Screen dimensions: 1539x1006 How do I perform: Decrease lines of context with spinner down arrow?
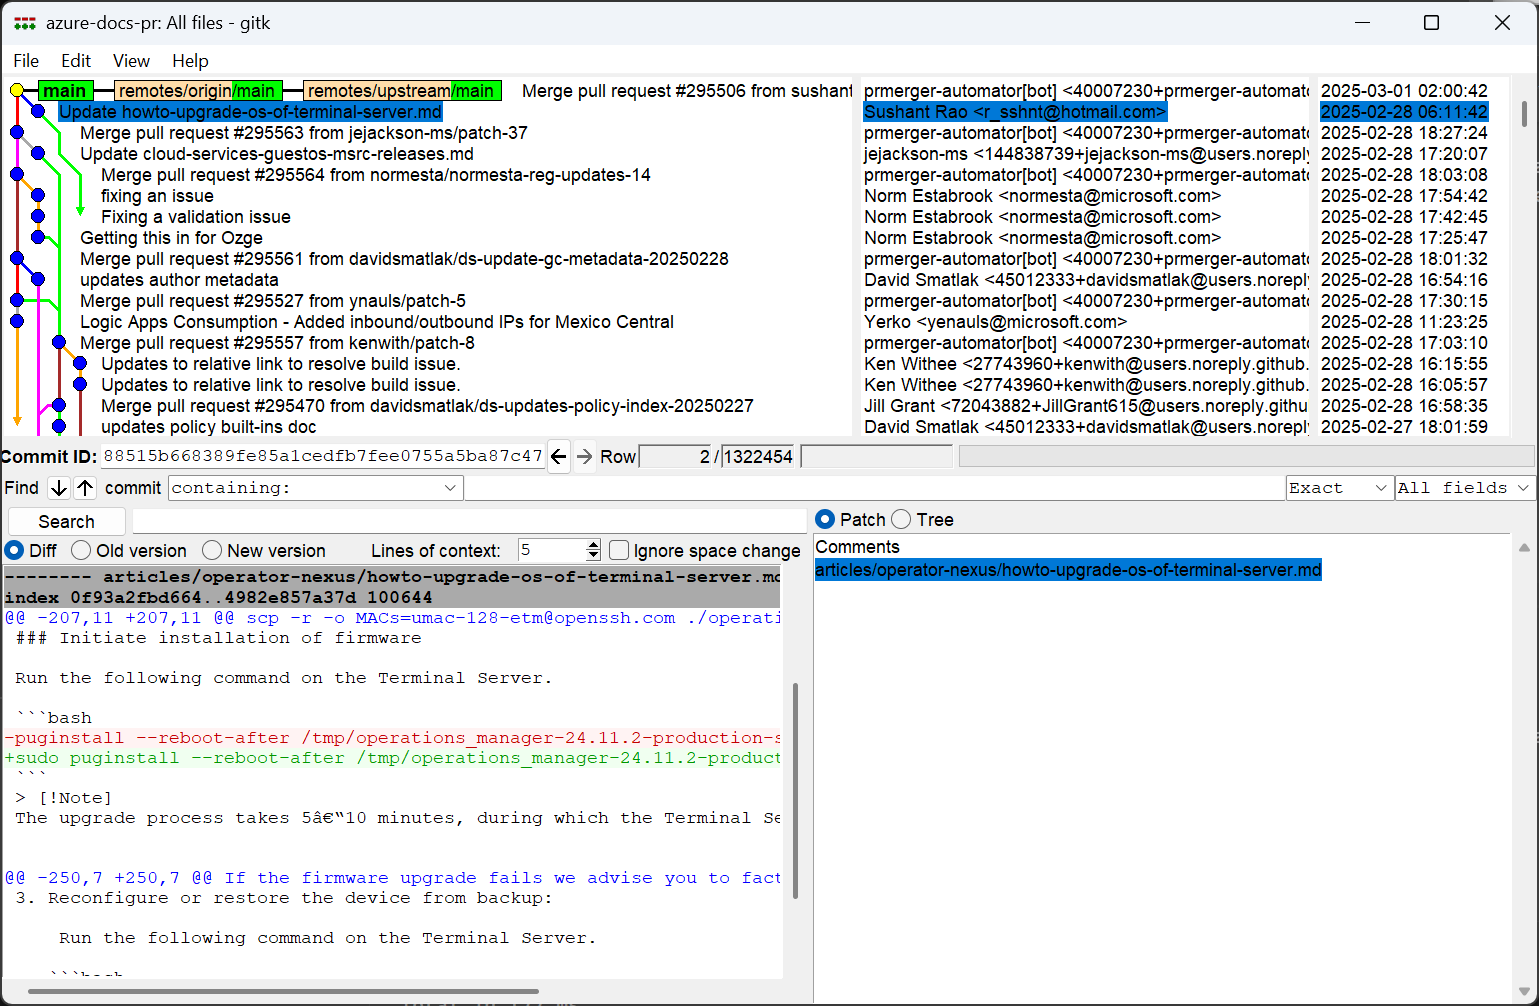coord(593,556)
